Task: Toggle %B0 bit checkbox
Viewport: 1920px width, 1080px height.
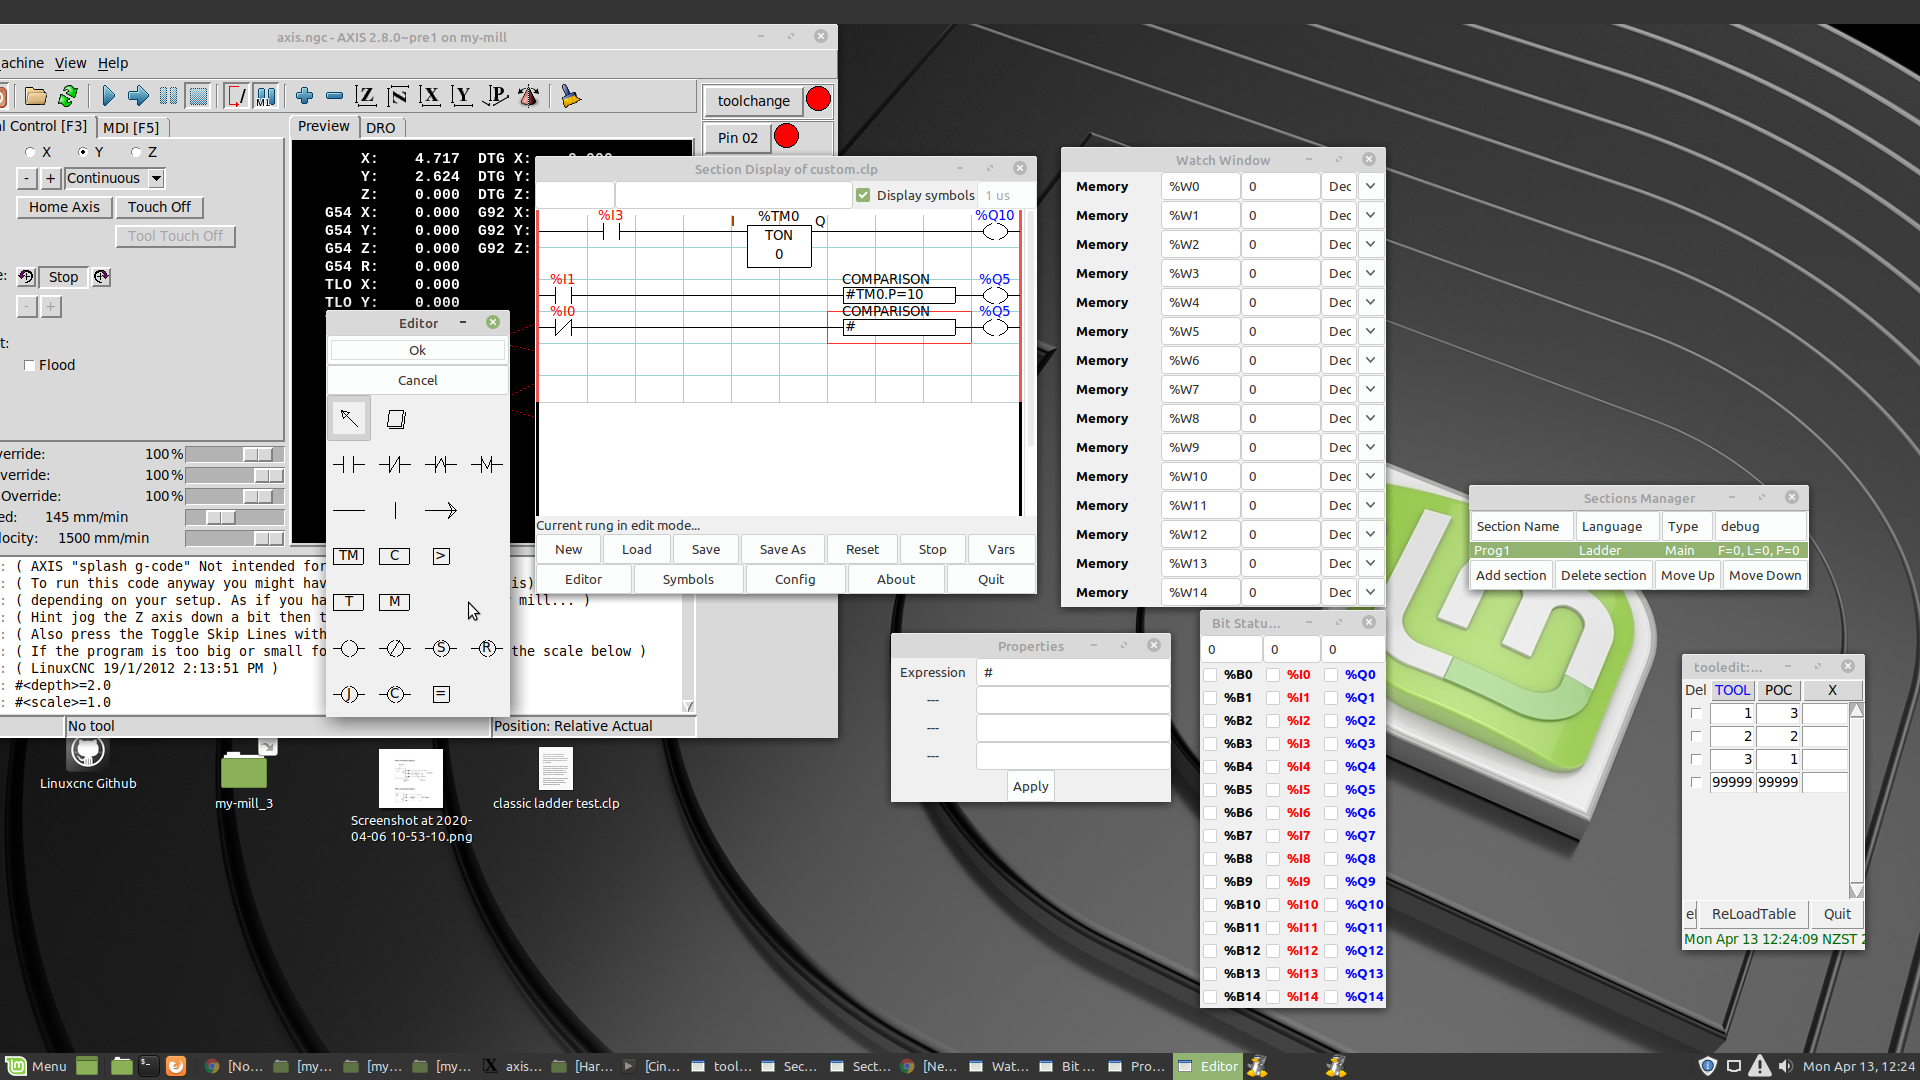Action: pos(1211,675)
